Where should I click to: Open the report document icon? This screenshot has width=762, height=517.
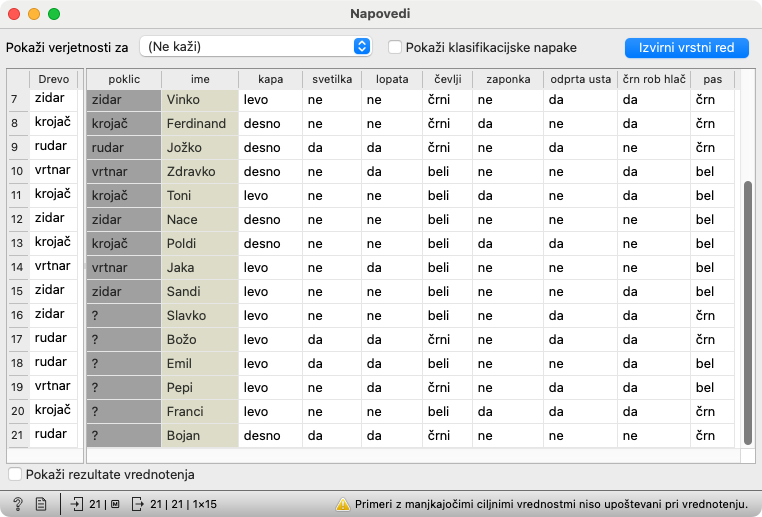click(x=41, y=504)
